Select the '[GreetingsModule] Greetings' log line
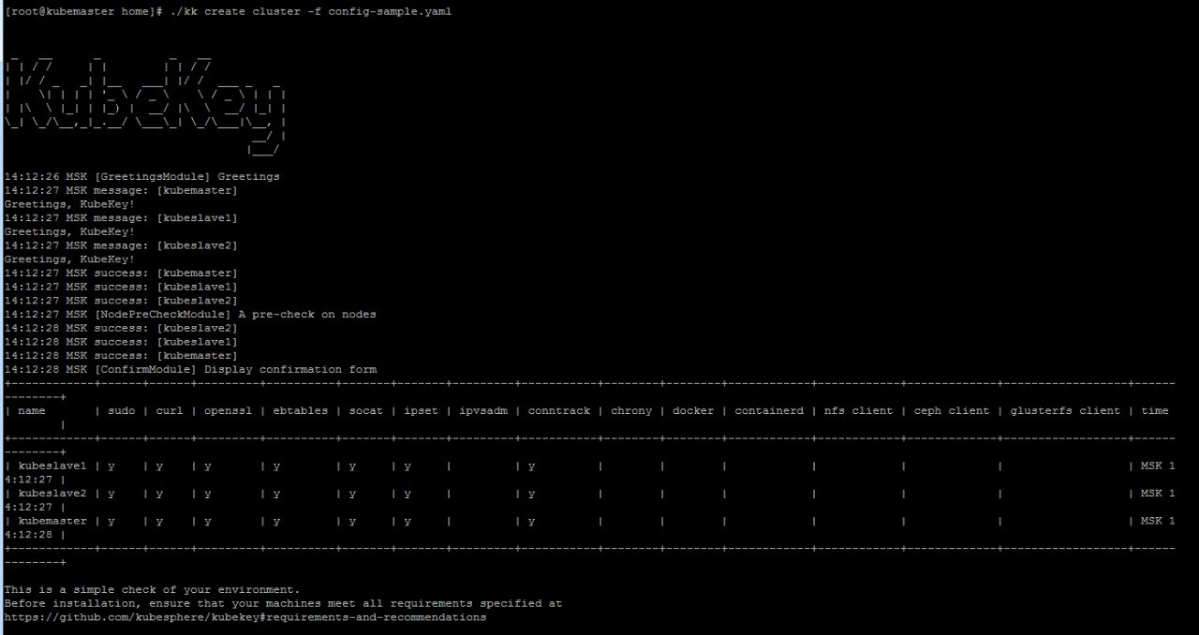 tap(142, 177)
